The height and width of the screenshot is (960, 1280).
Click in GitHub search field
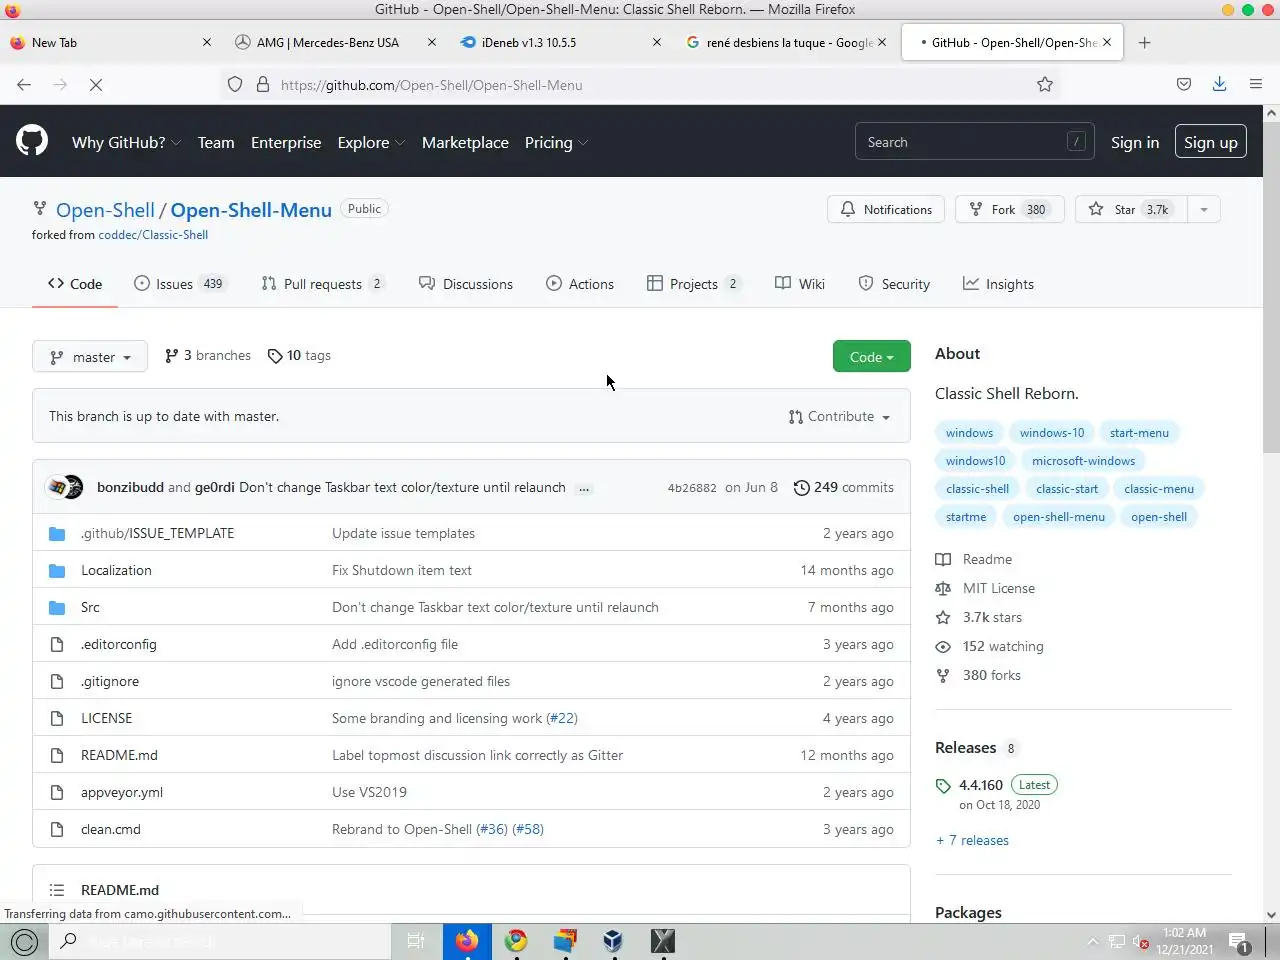(974, 142)
